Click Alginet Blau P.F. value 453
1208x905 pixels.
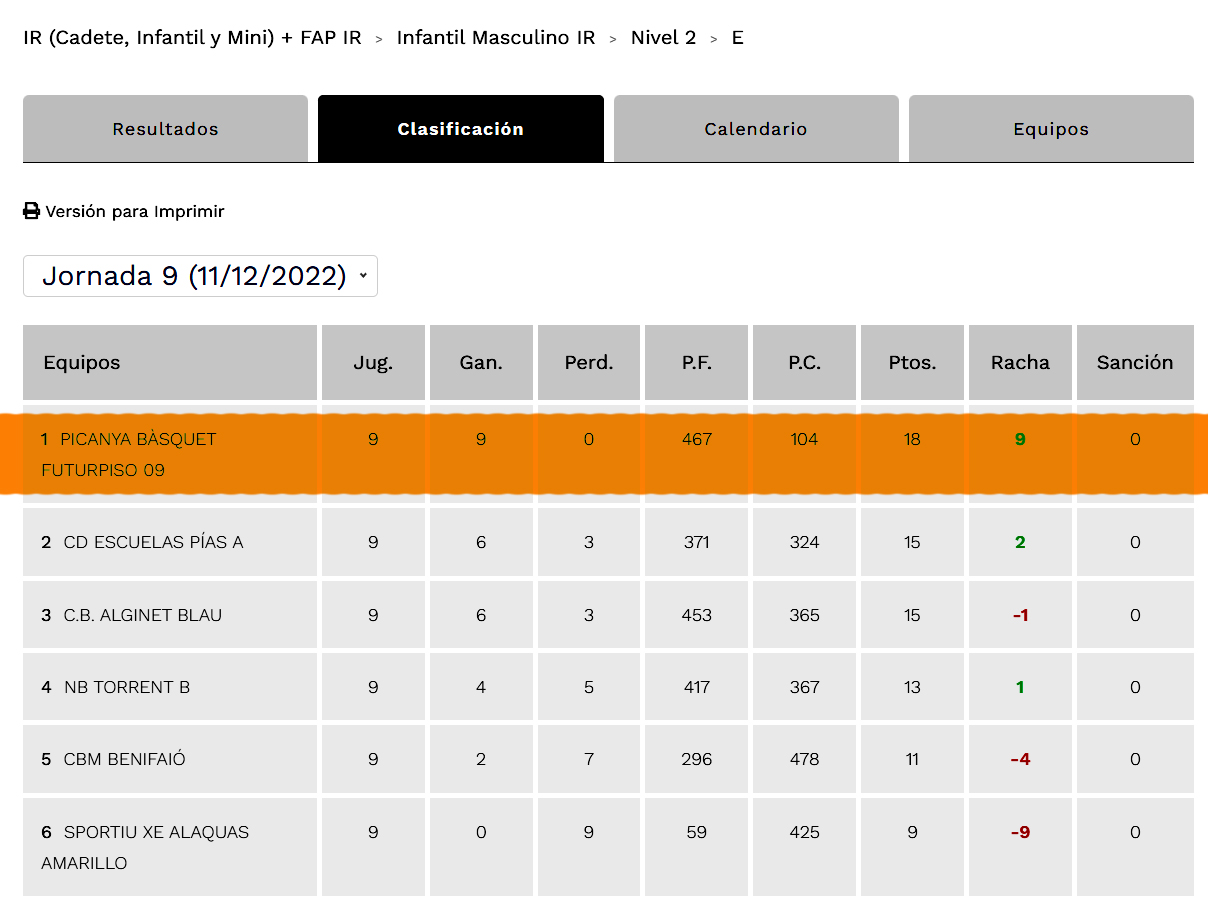697,615
